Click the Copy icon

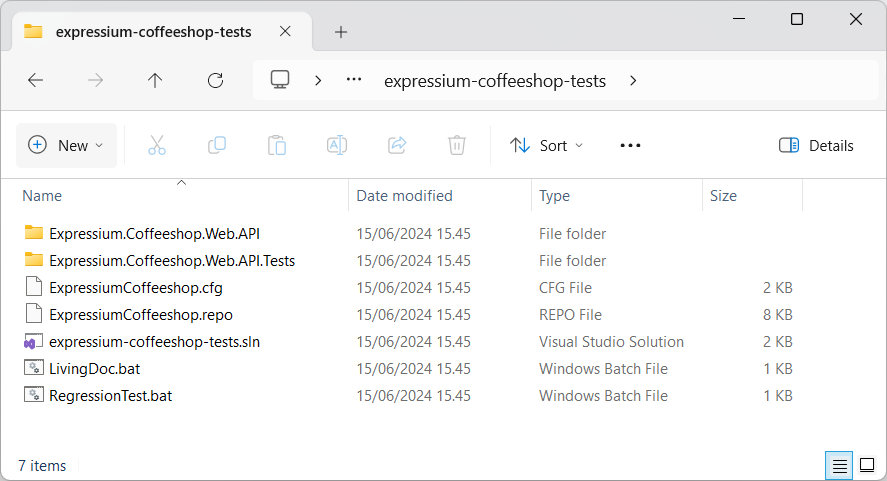pyautogui.click(x=217, y=145)
